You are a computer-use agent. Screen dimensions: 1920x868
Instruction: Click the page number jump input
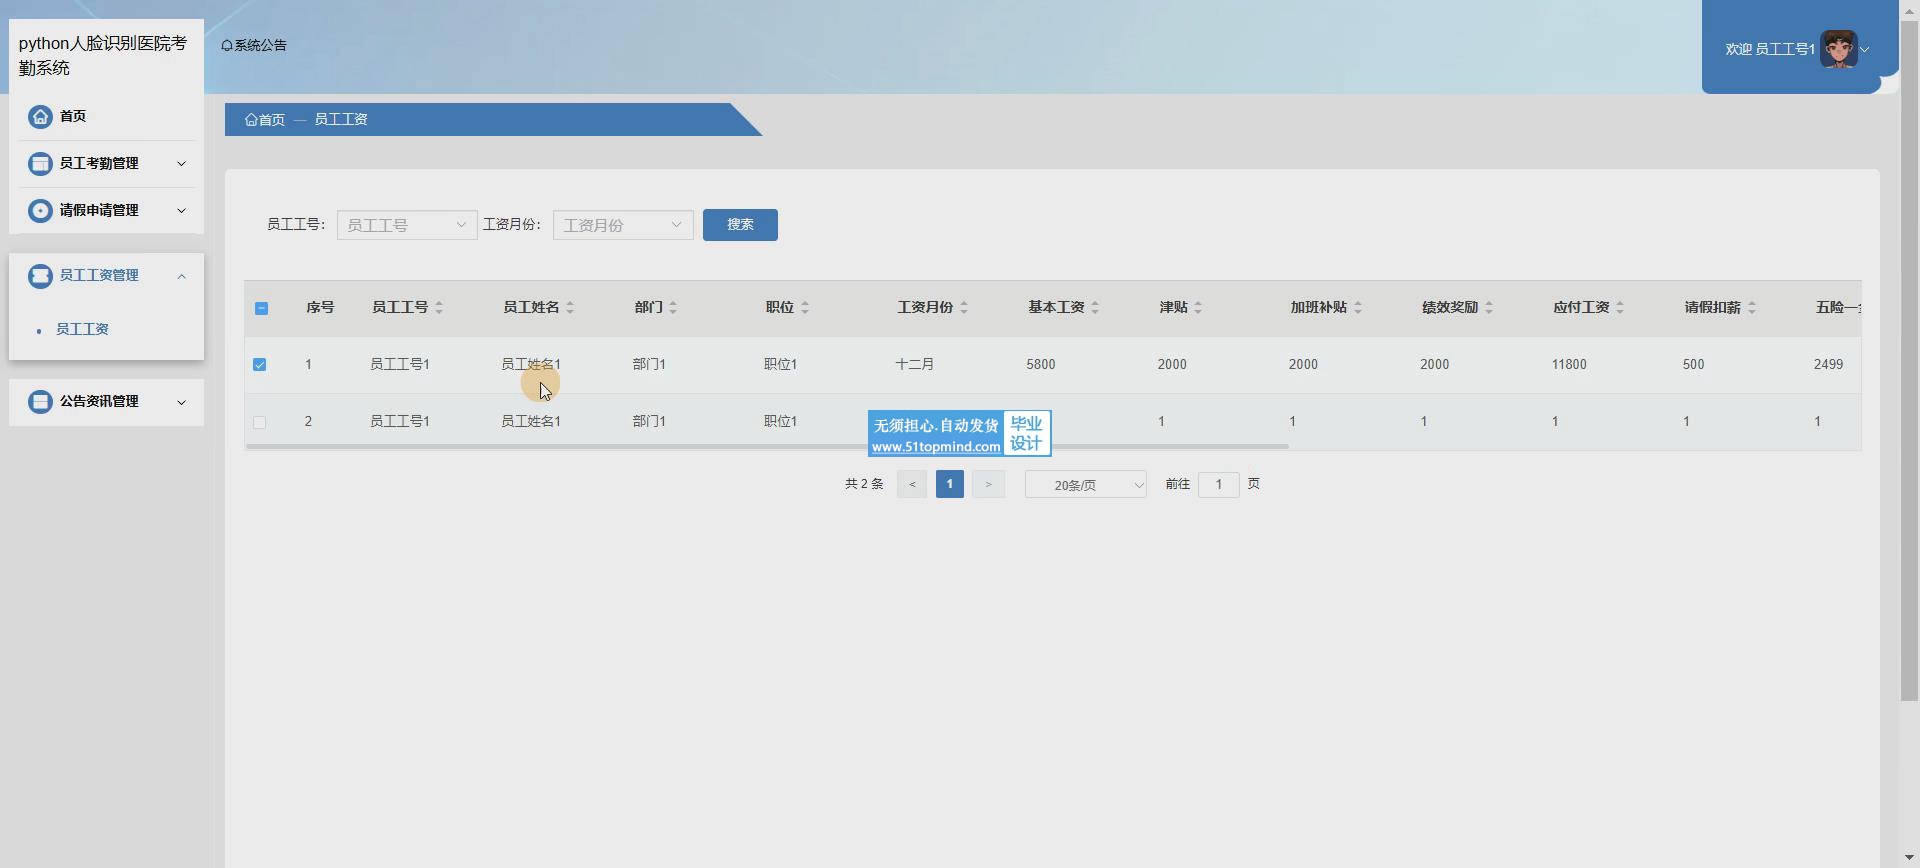pyautogui.click(x=1218, y=485)
